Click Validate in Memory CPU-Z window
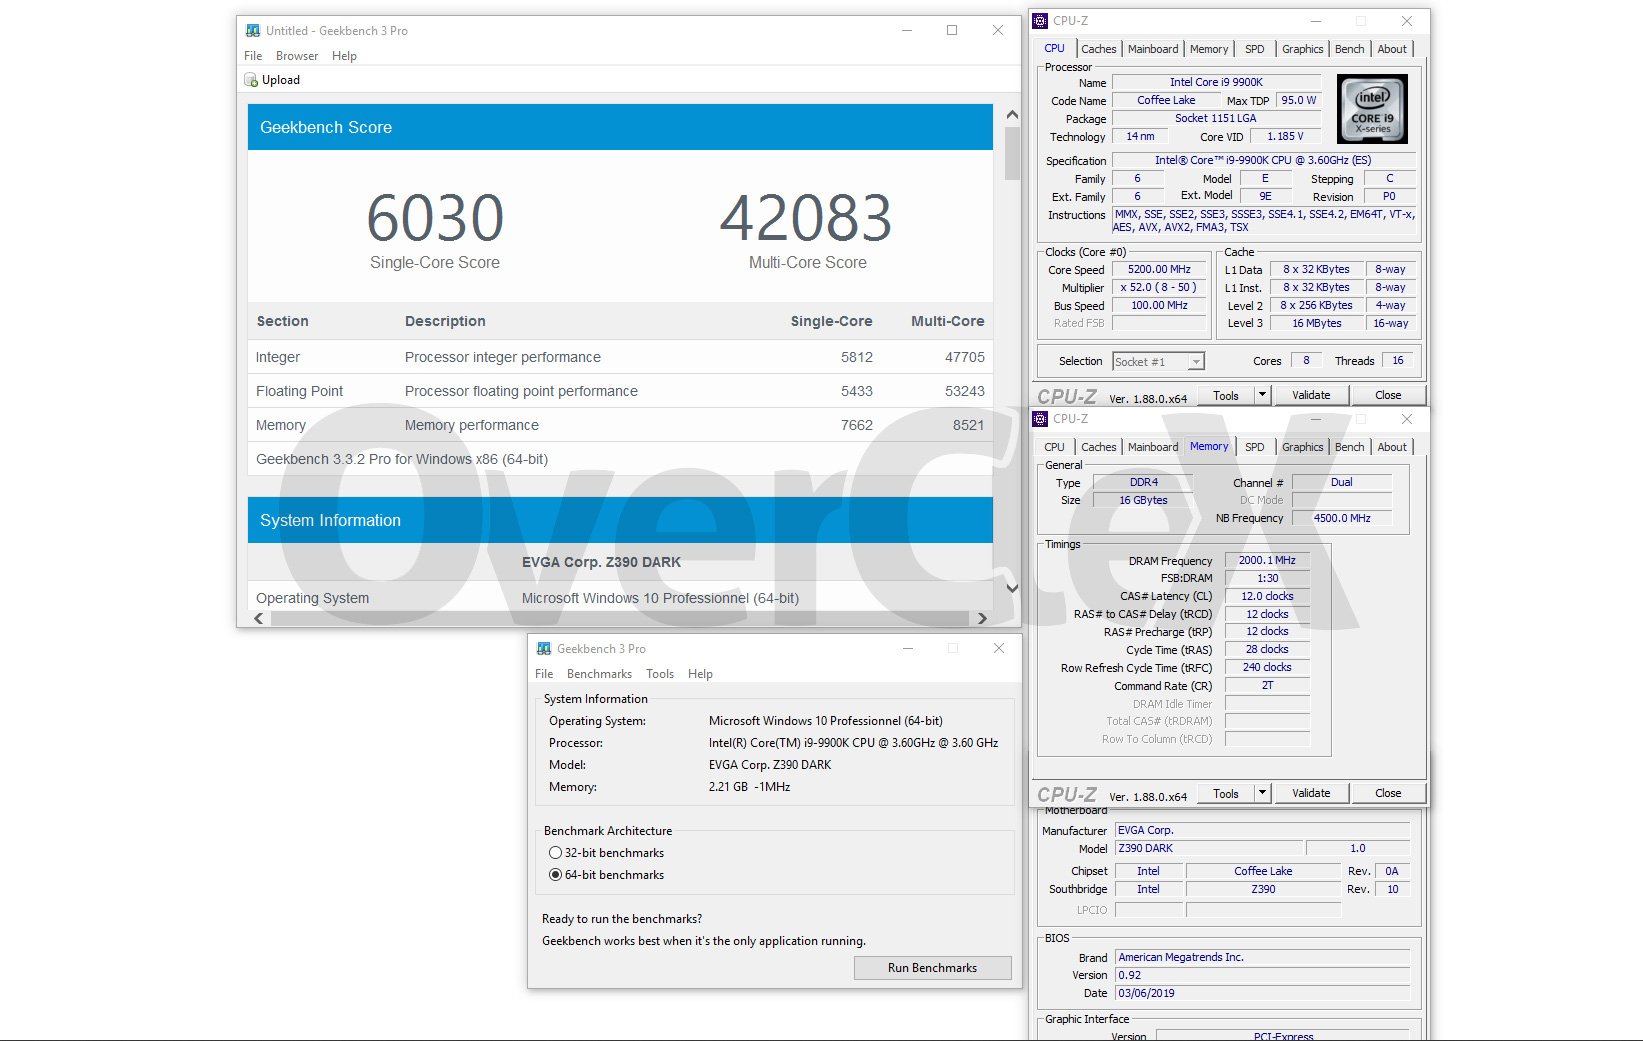This screenshot has height=1041, width=1643. pos(1311,793)
